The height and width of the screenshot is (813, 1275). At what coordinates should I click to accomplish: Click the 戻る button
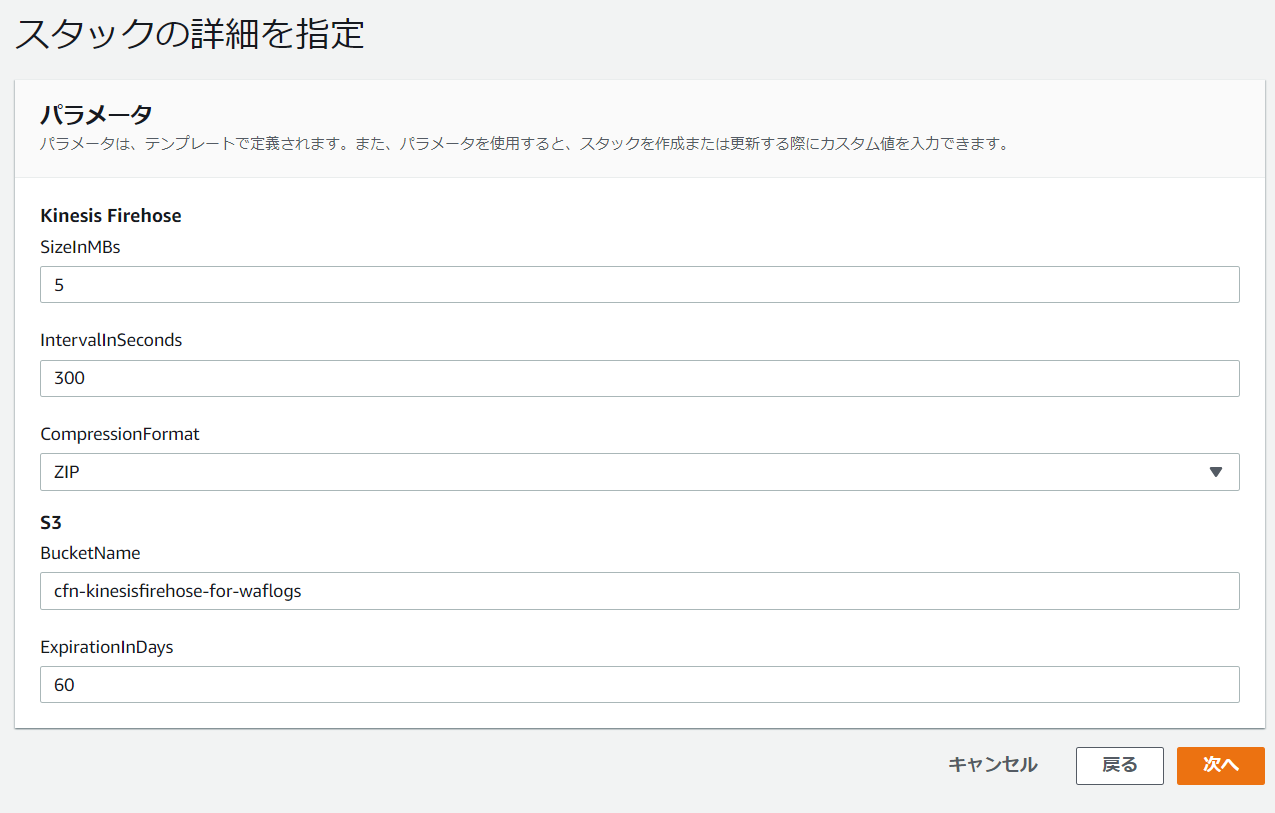click(x=1120, y=766)
